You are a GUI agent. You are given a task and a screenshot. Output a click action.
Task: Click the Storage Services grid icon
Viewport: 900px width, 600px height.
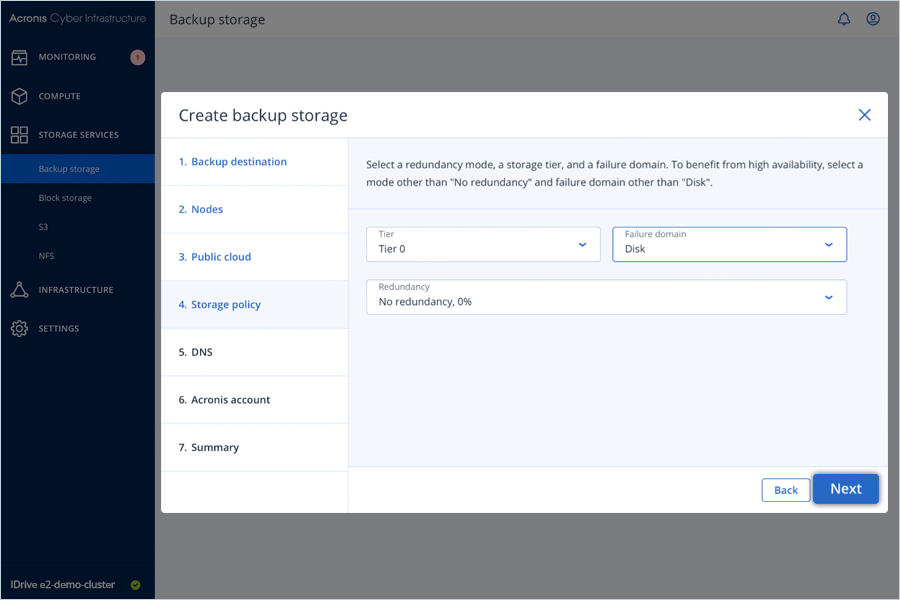pos(19,135)
